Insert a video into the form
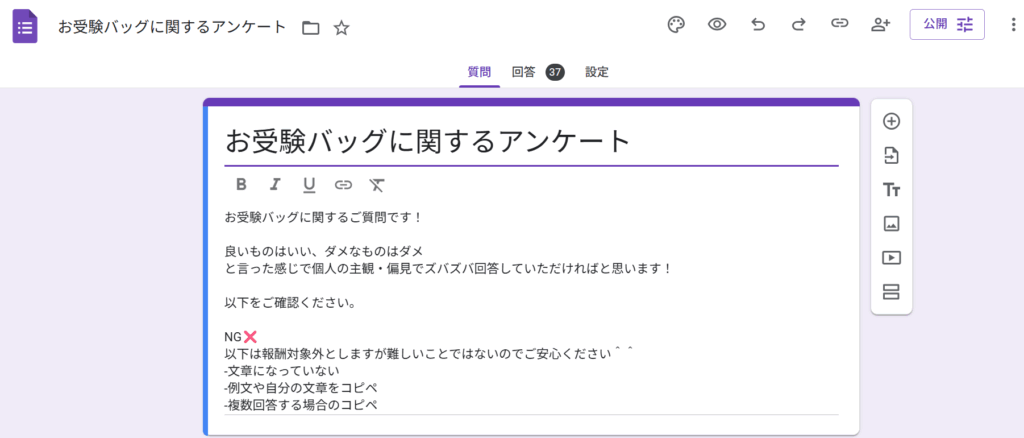Image resolution: width=1024 pixels, height=438 pixels. [x=891, y=258]
